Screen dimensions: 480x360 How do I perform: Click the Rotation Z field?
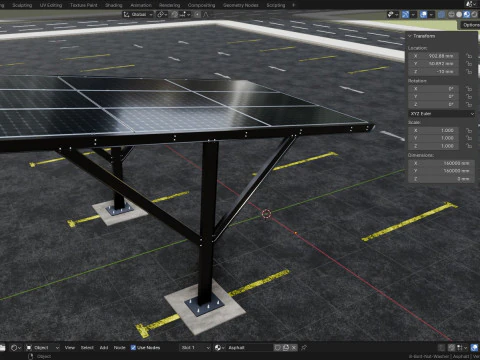(x=434, y=104)
